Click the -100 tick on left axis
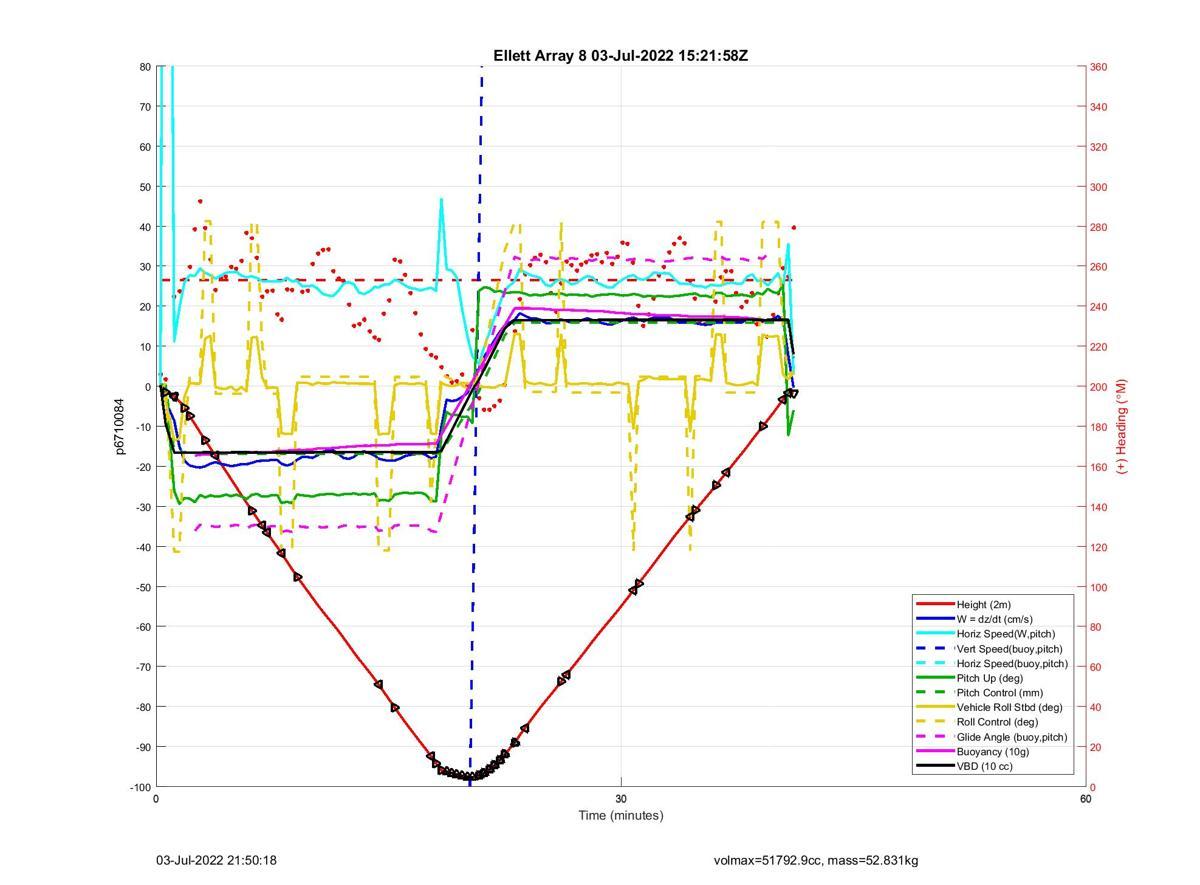The width and height of the screenshot is (1200, 885). click(140, 787)
